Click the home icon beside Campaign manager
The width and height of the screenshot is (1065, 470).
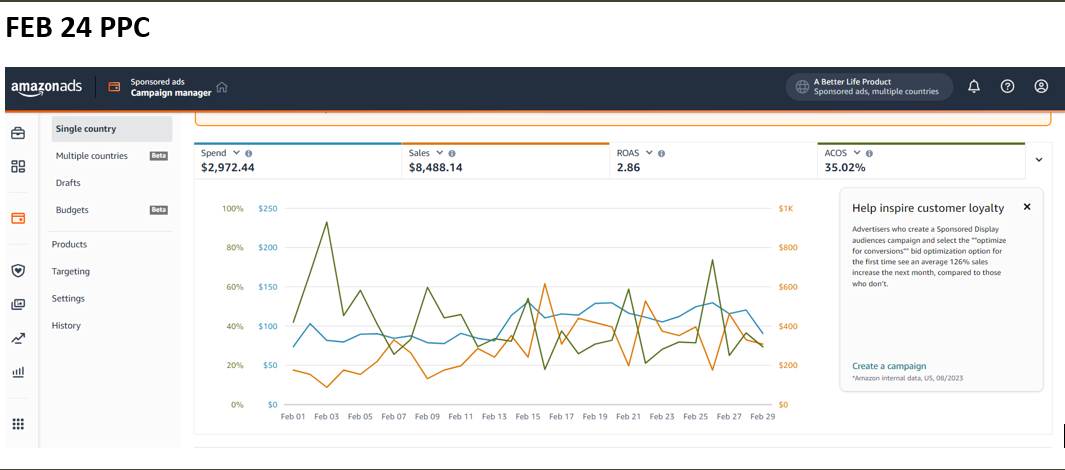click(x=222, y=87)
